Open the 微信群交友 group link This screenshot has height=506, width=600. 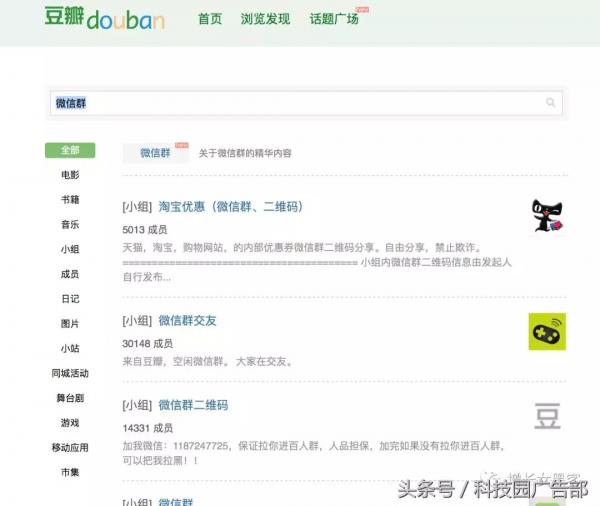pyautogui.click(x=188, y=321)
